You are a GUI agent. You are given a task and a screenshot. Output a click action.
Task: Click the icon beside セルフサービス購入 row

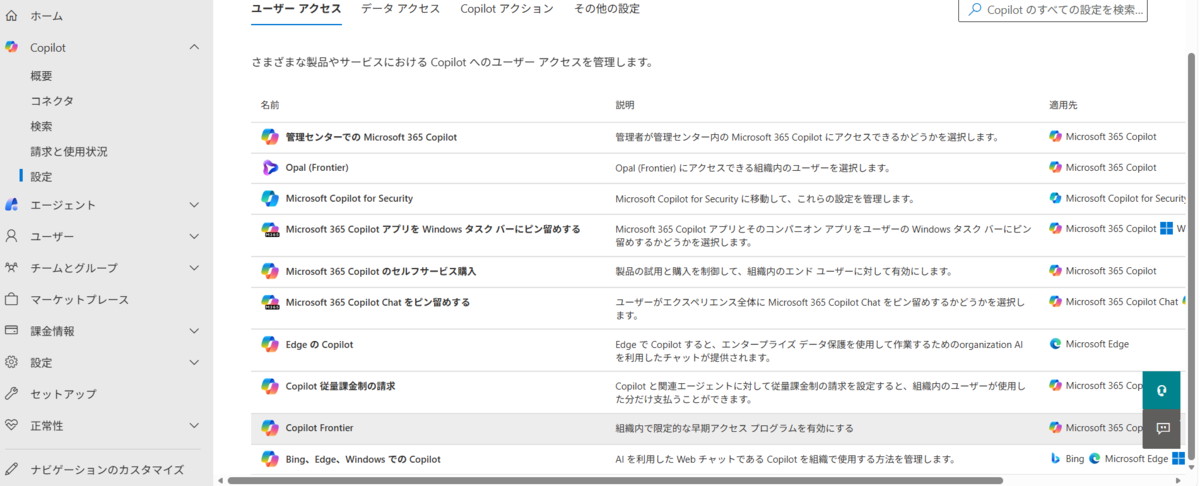[x=270, y=271]
